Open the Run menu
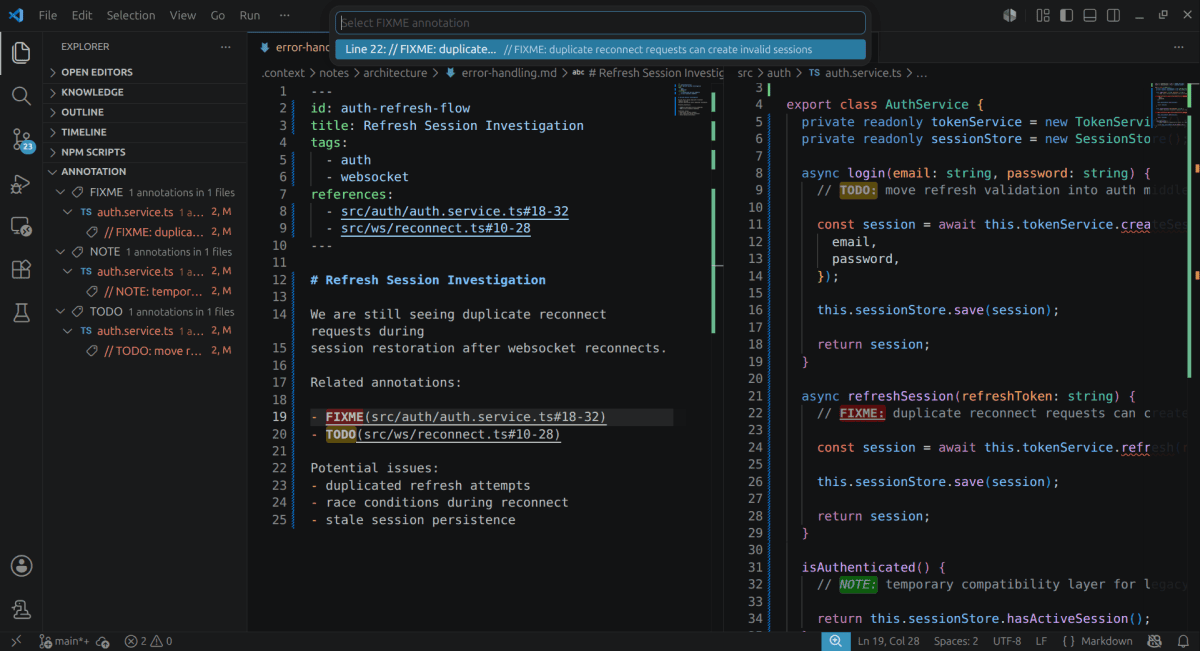 [x=250, y=15]
